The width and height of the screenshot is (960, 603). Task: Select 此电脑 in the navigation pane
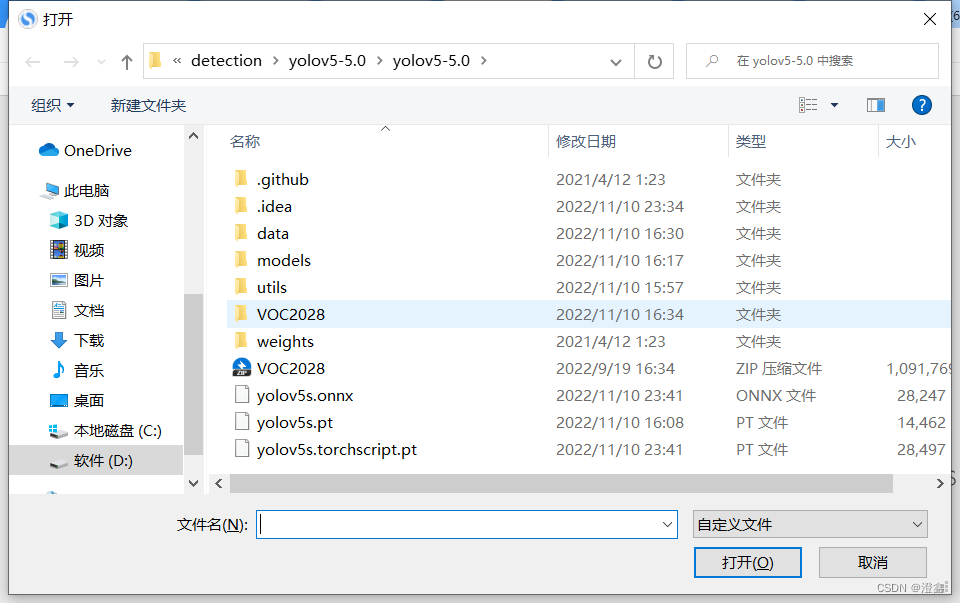pos(86,190)
